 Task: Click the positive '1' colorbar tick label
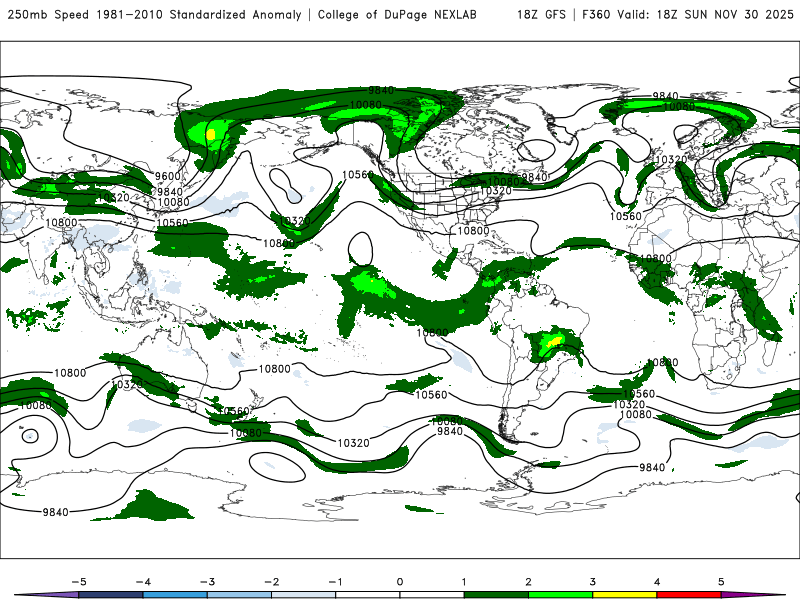(x=464, y=582)
